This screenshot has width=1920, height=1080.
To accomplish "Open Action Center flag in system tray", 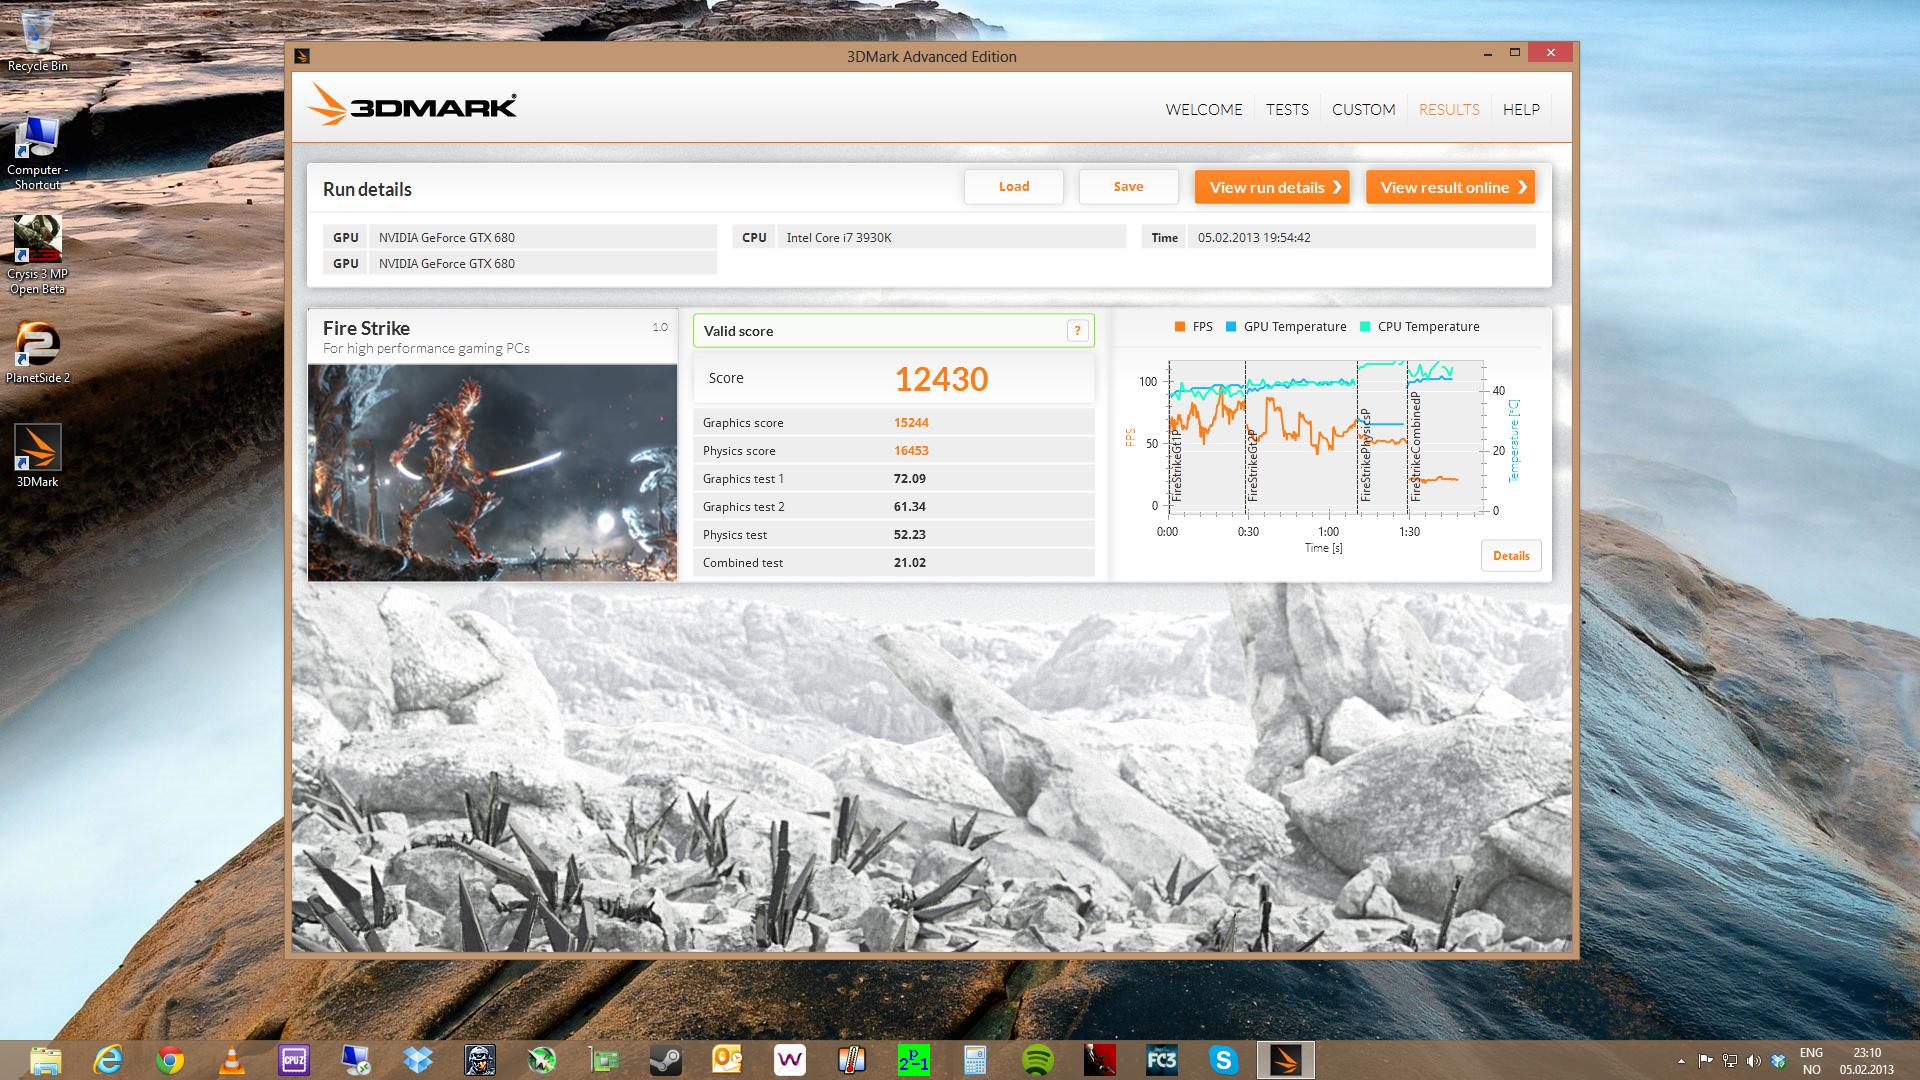I will coord(1705,1061).
